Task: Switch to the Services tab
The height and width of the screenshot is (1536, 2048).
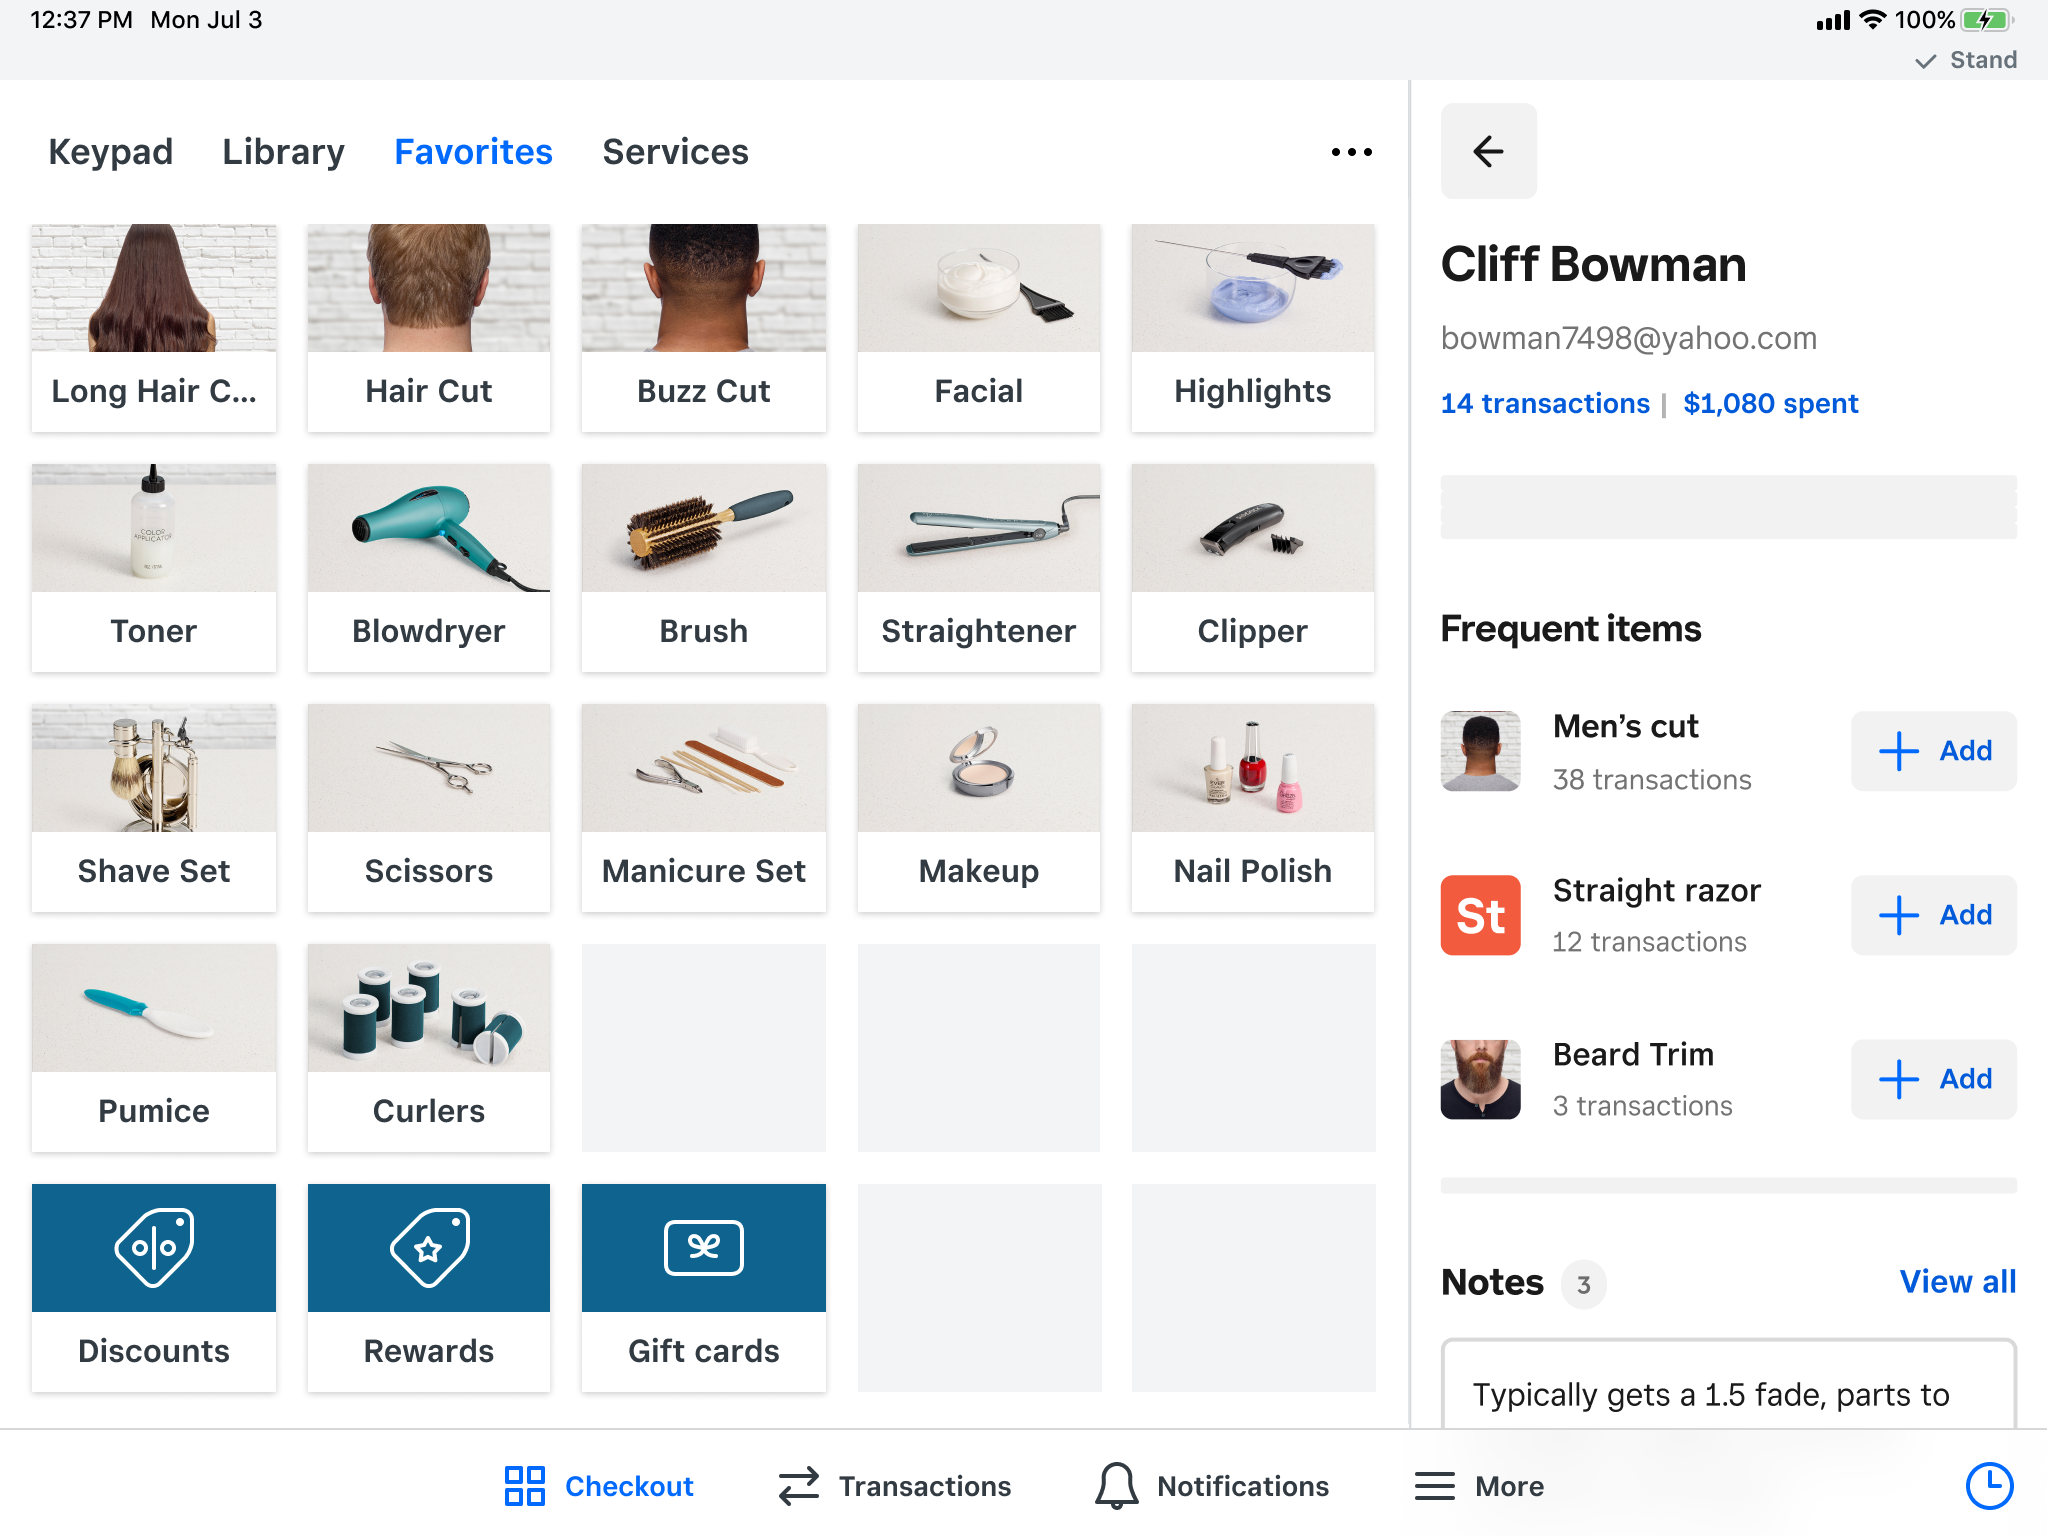Action: pyautogui.click(x=675, y=152)
